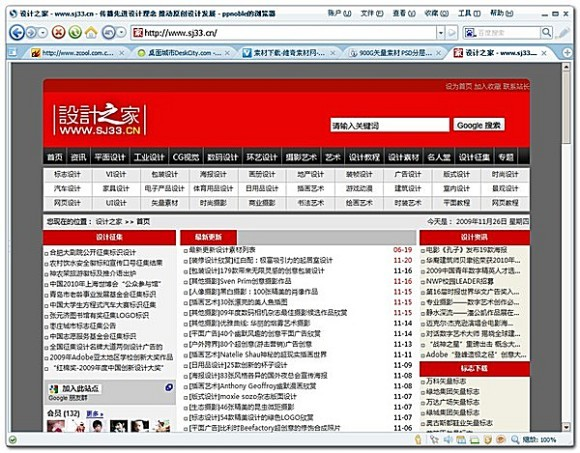The height and width of the screenshot is (453, 580).
Task: Open the history dropdown next to Forward button
Action: (x=43, y=33)
